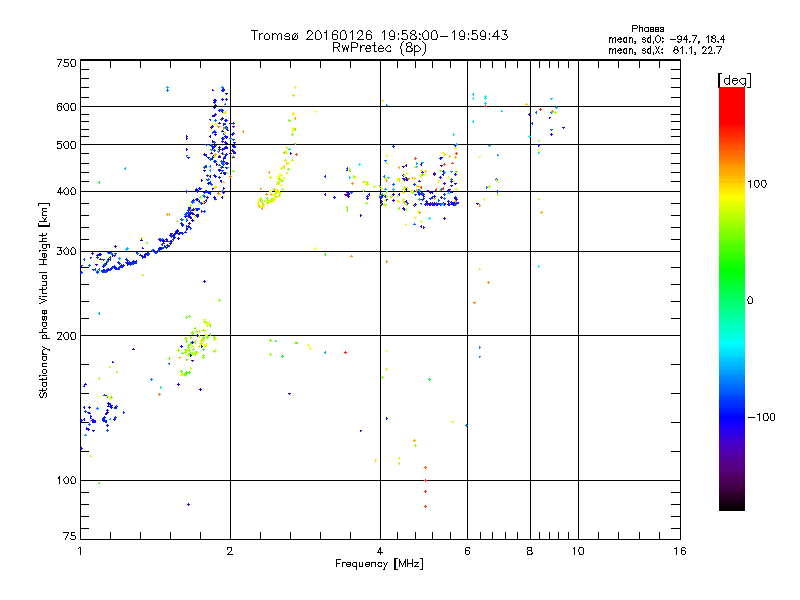
Task: Pick the black bottom of the phase colorbar
Action: [x=732, y=503]
